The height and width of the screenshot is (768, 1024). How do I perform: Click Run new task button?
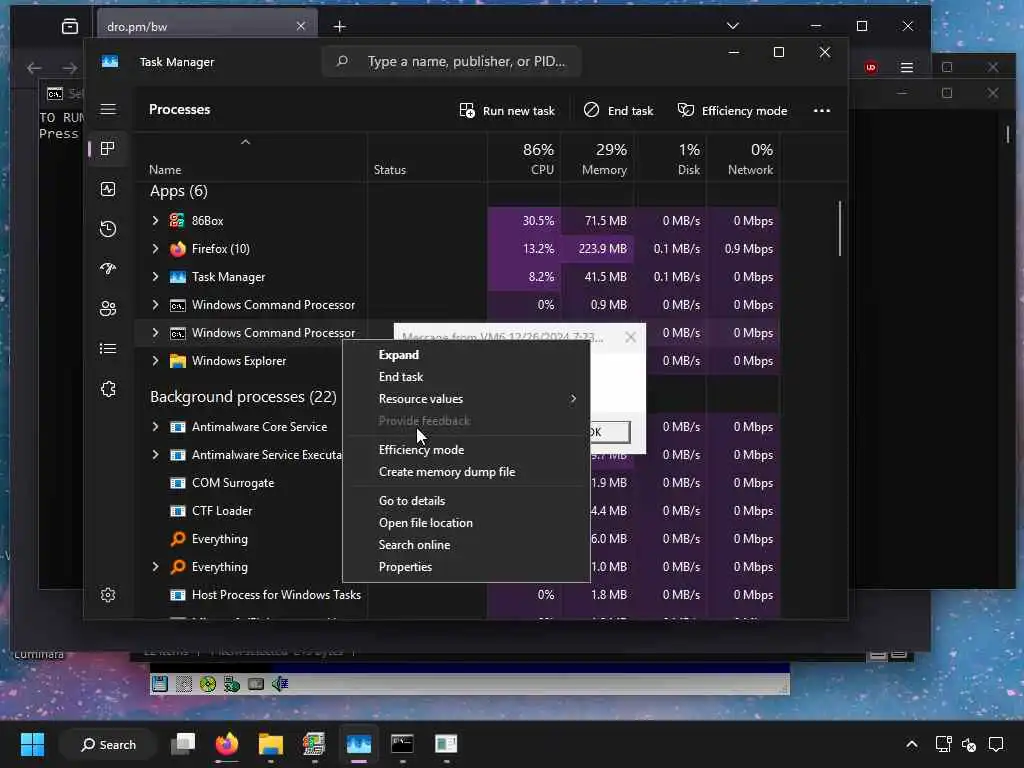pos(507,110)
